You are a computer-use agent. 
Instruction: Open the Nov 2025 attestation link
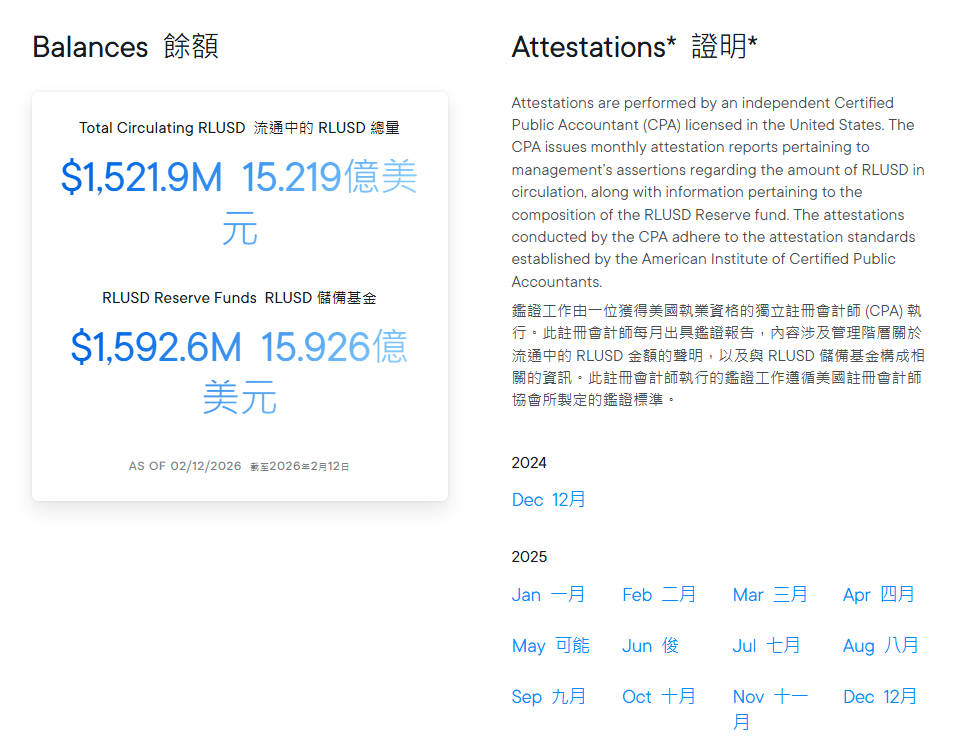point(770,698)
